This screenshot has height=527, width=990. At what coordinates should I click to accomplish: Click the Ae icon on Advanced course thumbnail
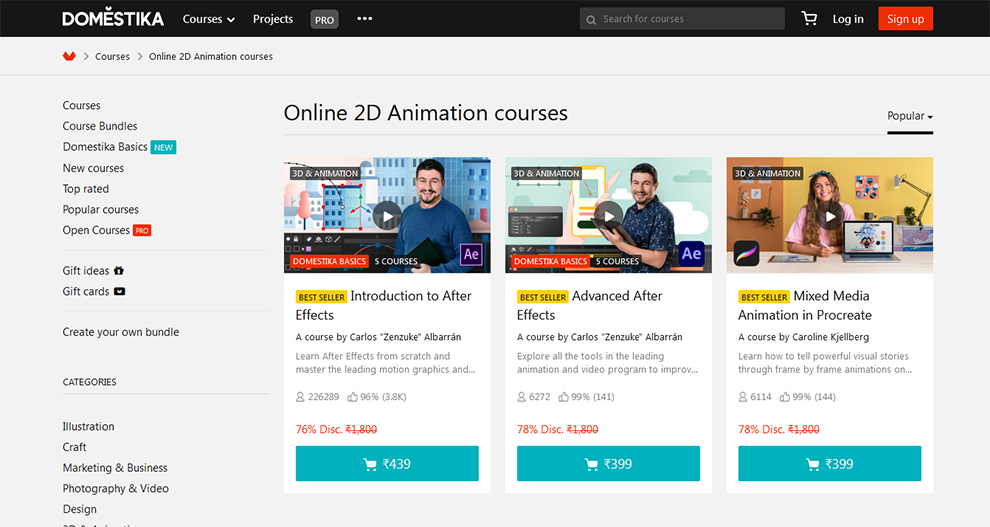pyautogui.click(x=691, y=253)
